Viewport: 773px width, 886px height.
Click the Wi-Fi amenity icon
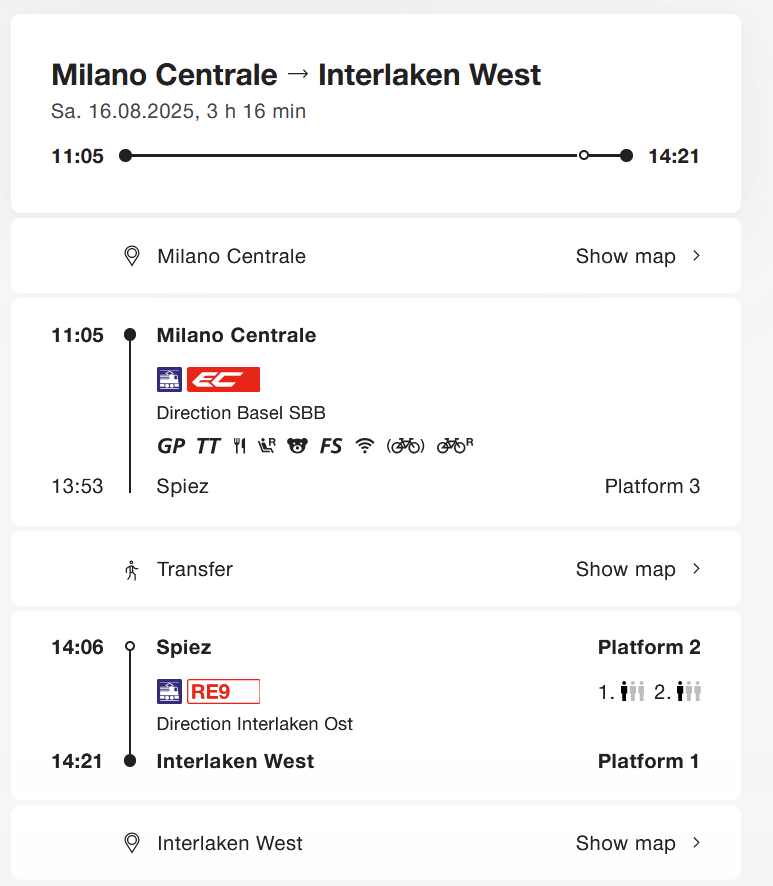(365, 446)
